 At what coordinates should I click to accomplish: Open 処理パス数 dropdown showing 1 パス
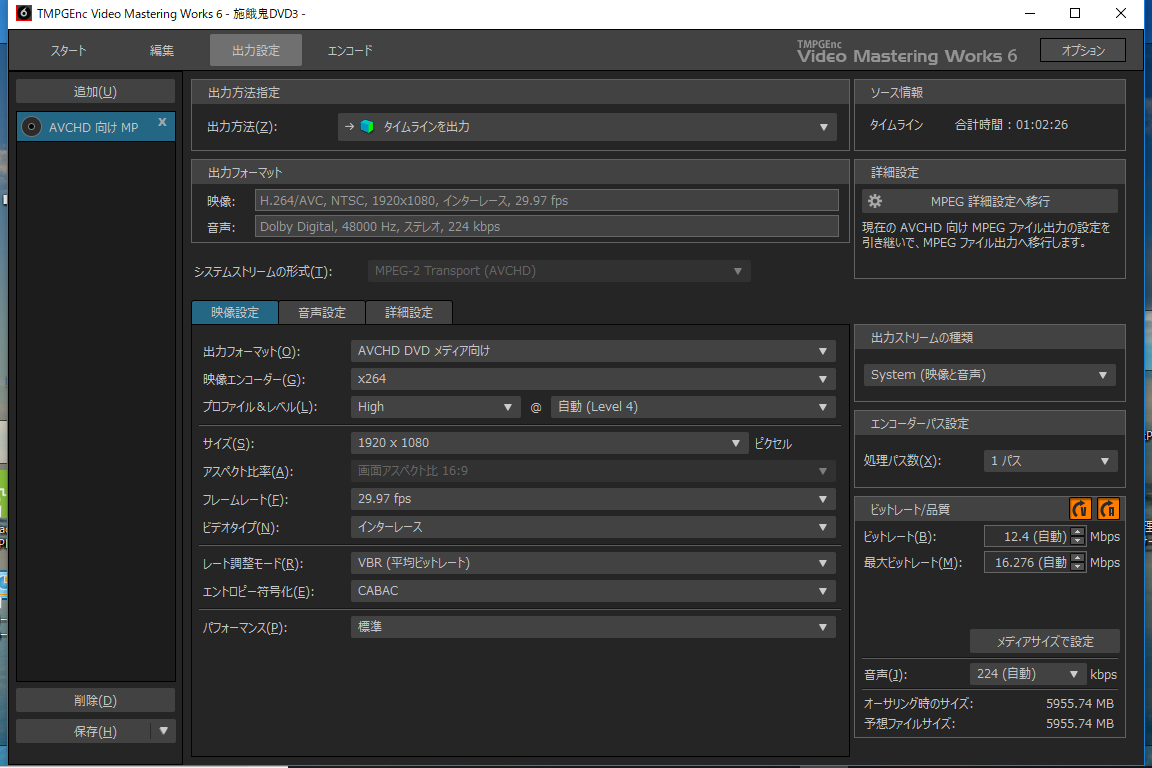1050,461
